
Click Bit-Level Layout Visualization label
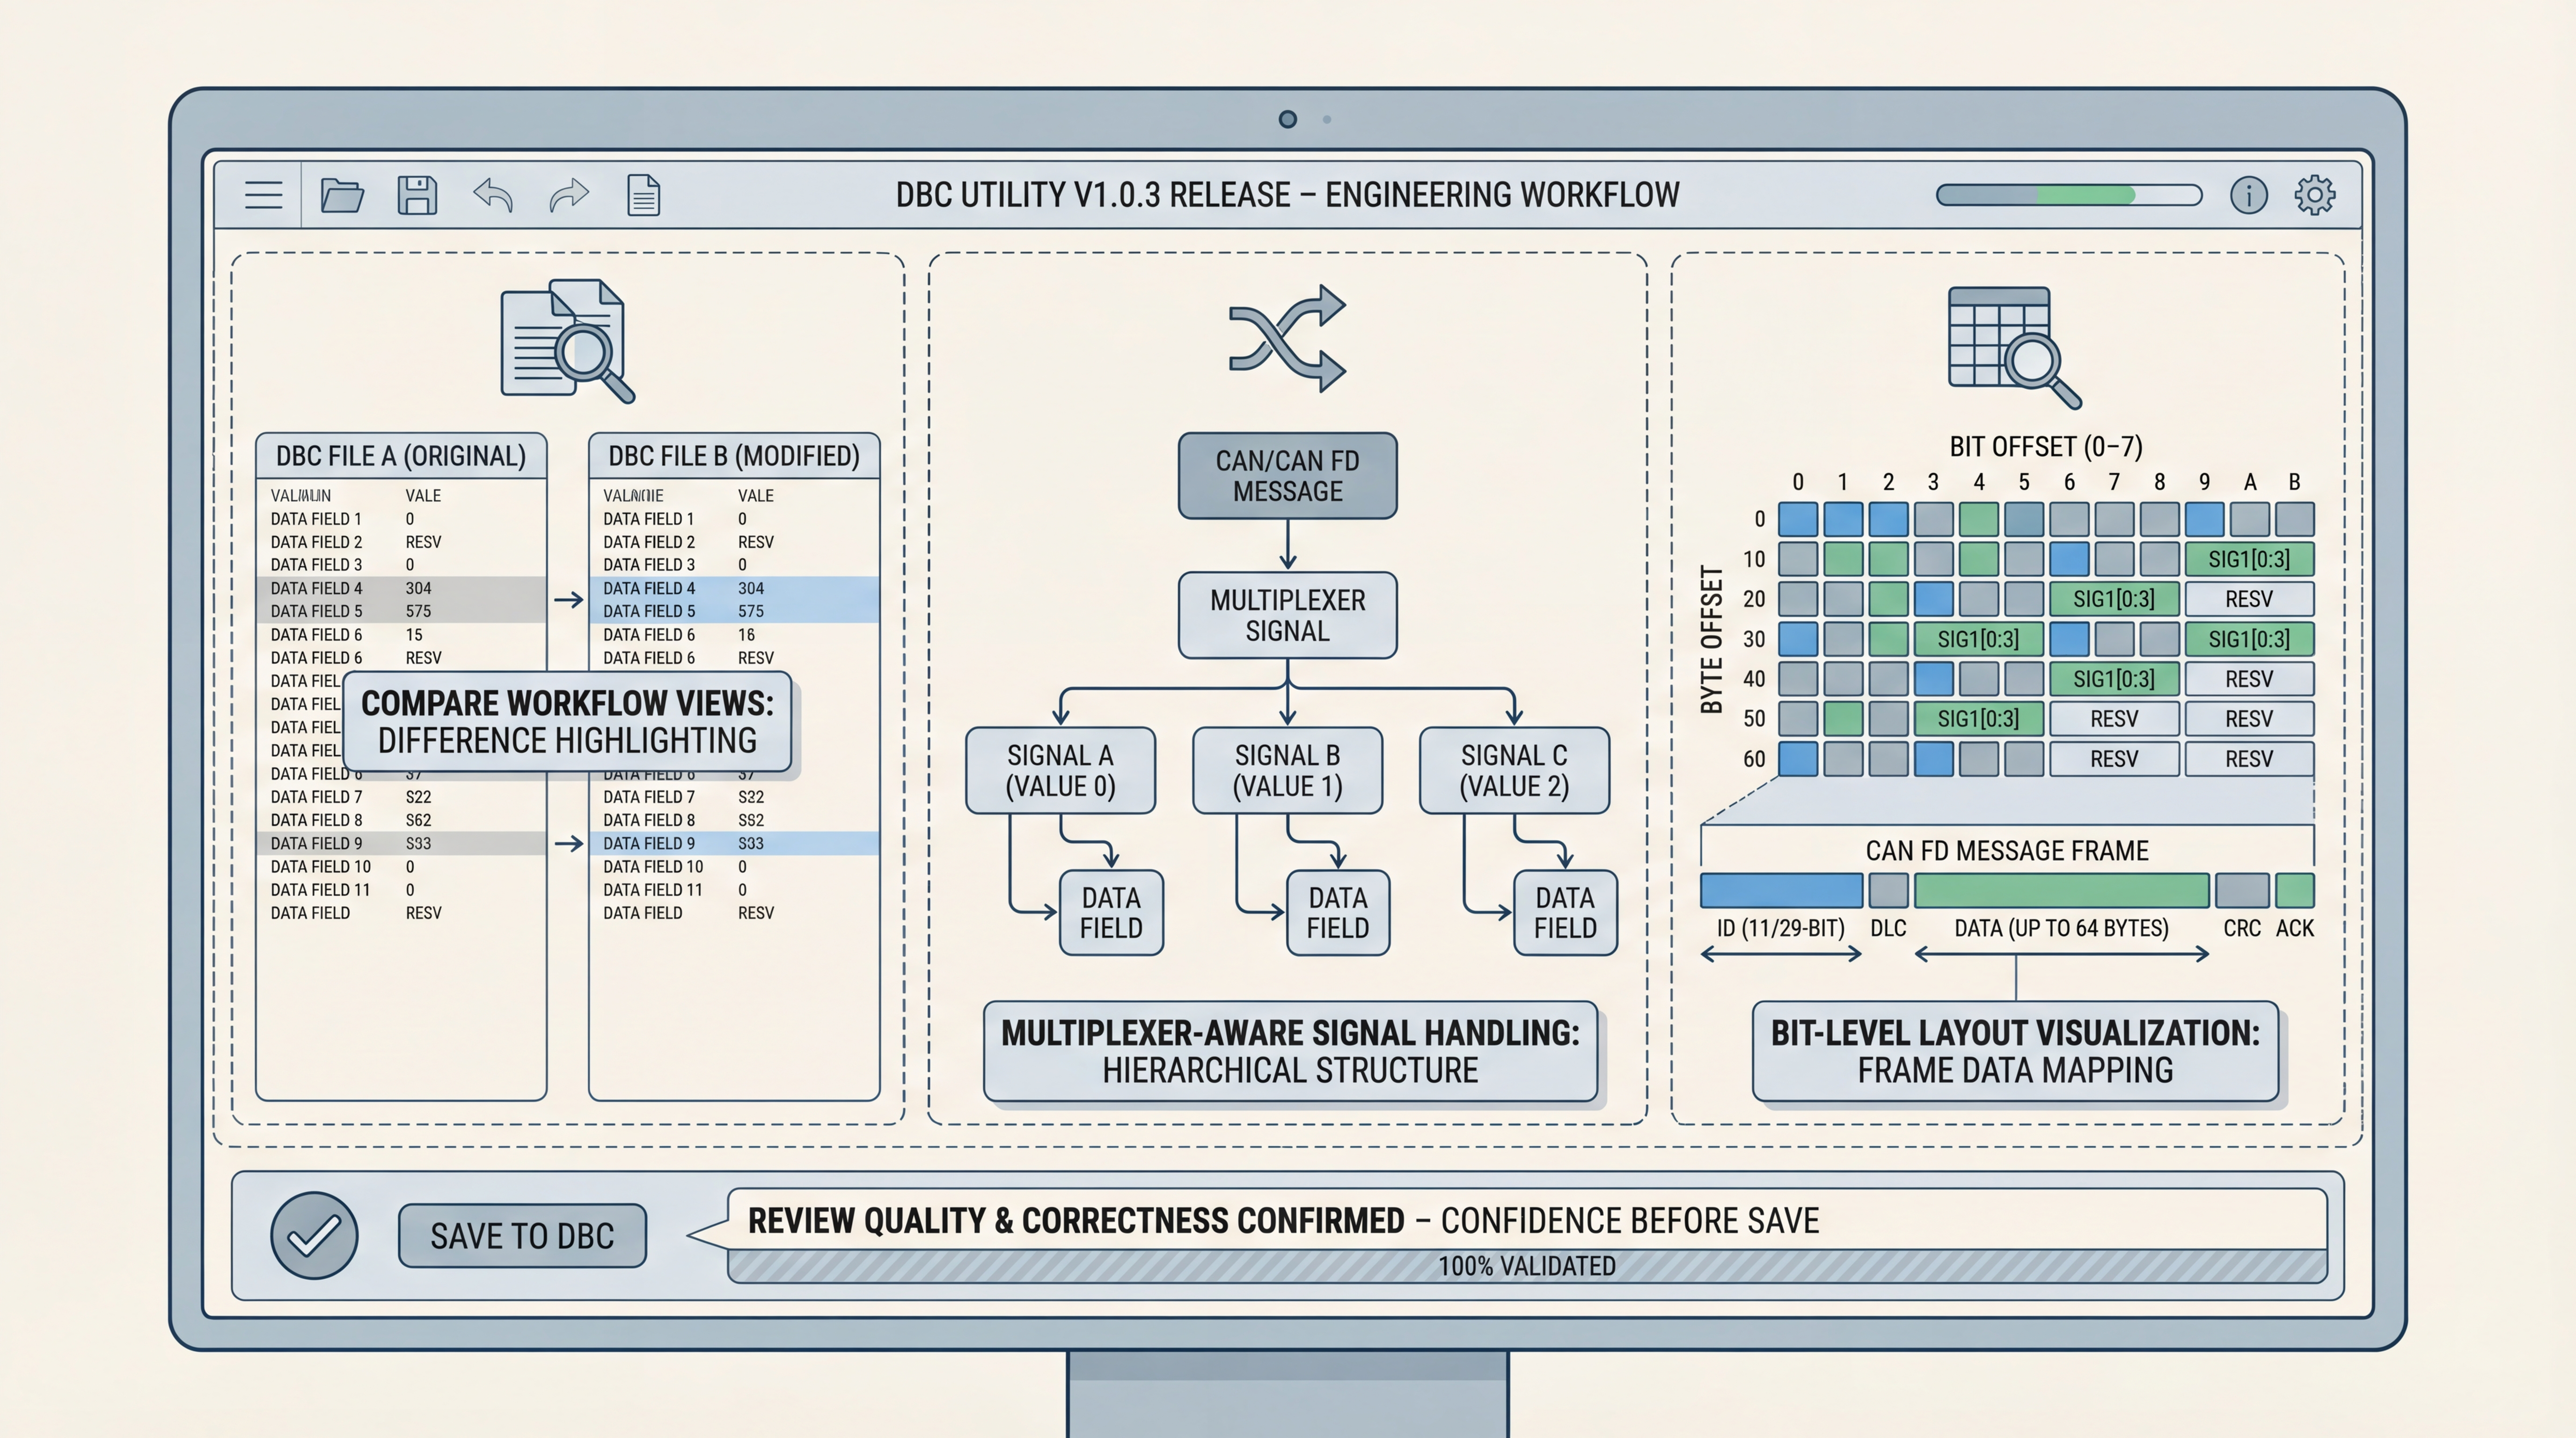(x=2015, y=1051)
